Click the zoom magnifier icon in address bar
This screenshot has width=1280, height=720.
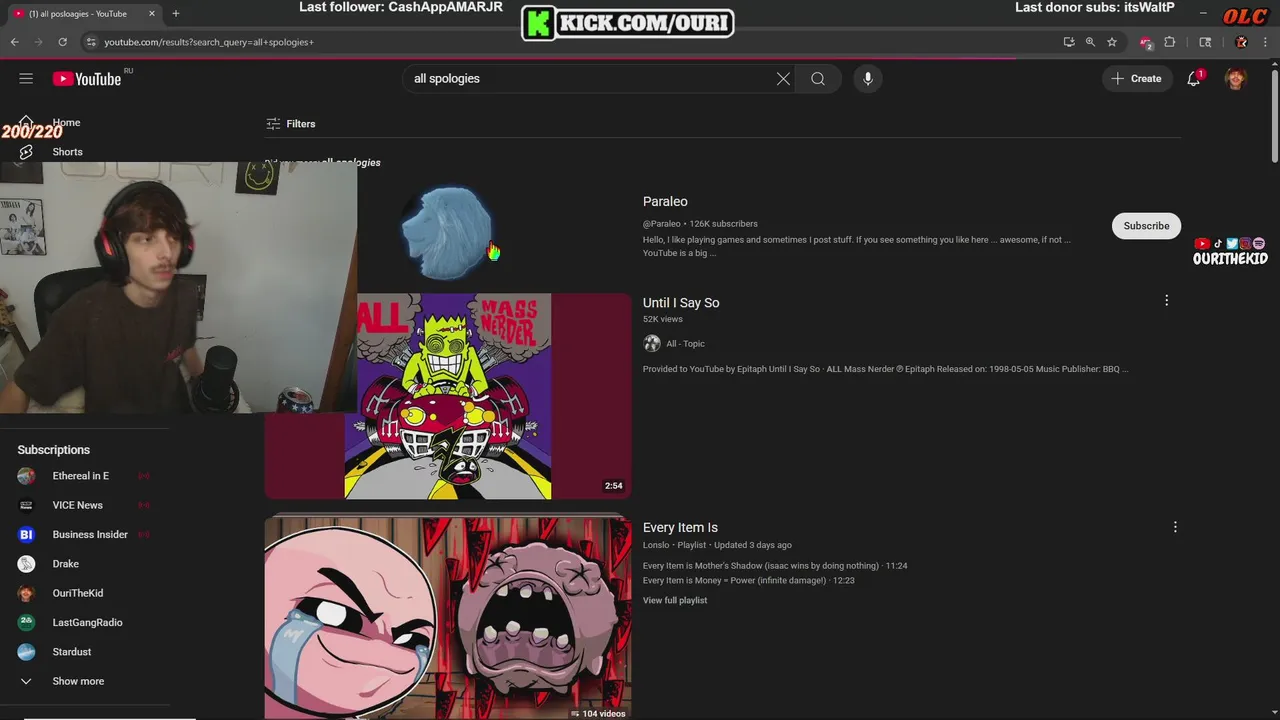1090,42
